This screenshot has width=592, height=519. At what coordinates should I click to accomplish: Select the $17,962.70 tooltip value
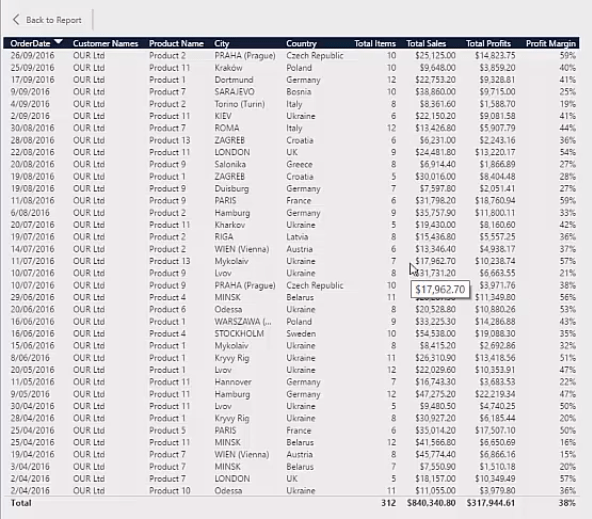point(440,290)
